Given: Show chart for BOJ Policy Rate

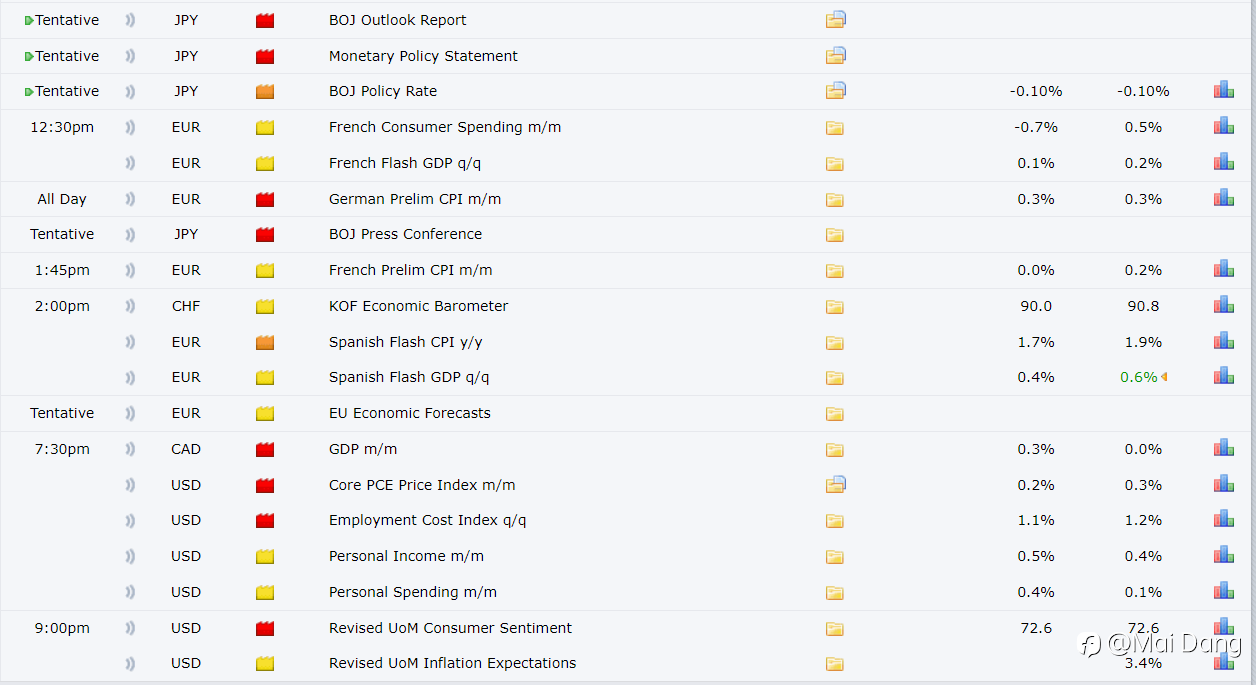Looking at the screenshot, I should (1223, 90).
